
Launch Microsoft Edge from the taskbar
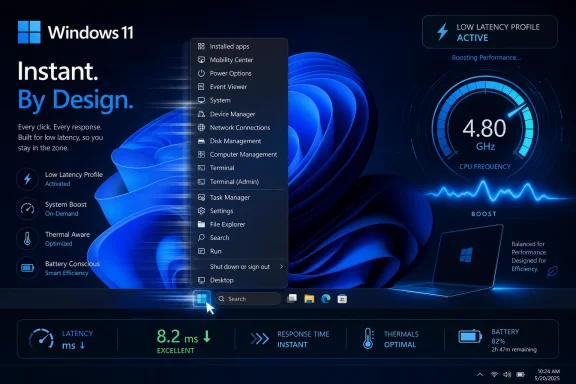coord(326,299)
